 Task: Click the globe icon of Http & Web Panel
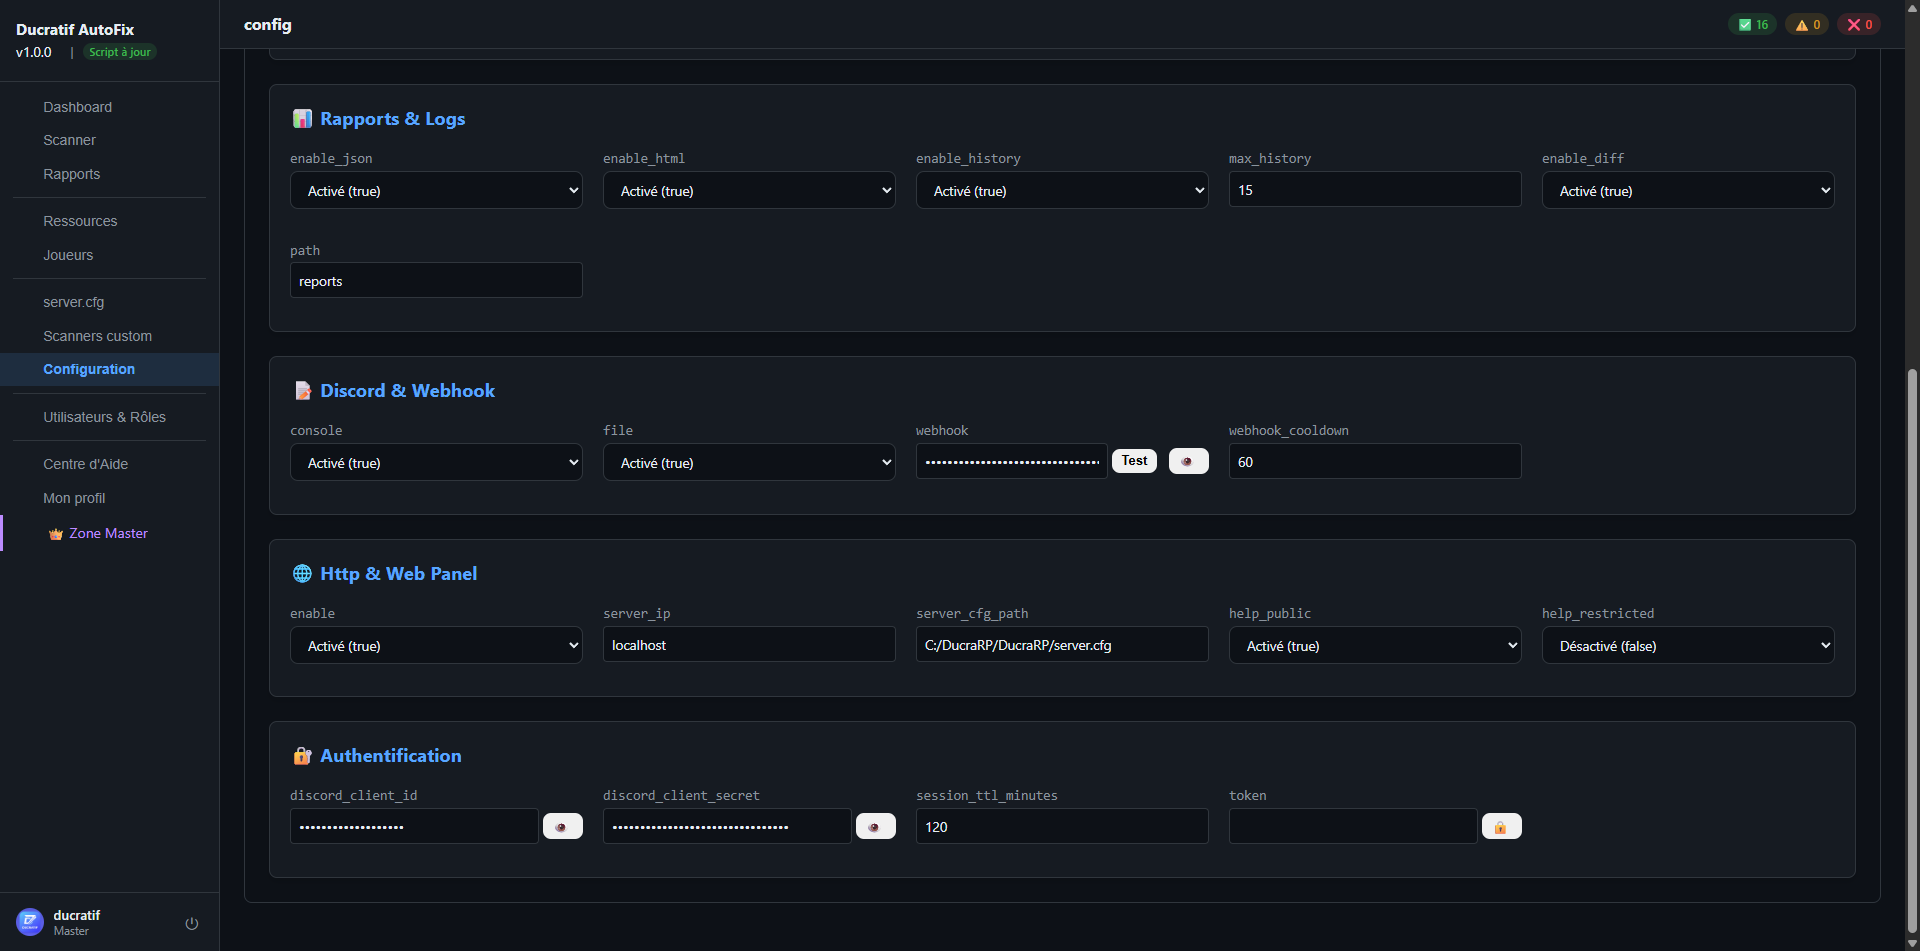[x=301, y=573]
